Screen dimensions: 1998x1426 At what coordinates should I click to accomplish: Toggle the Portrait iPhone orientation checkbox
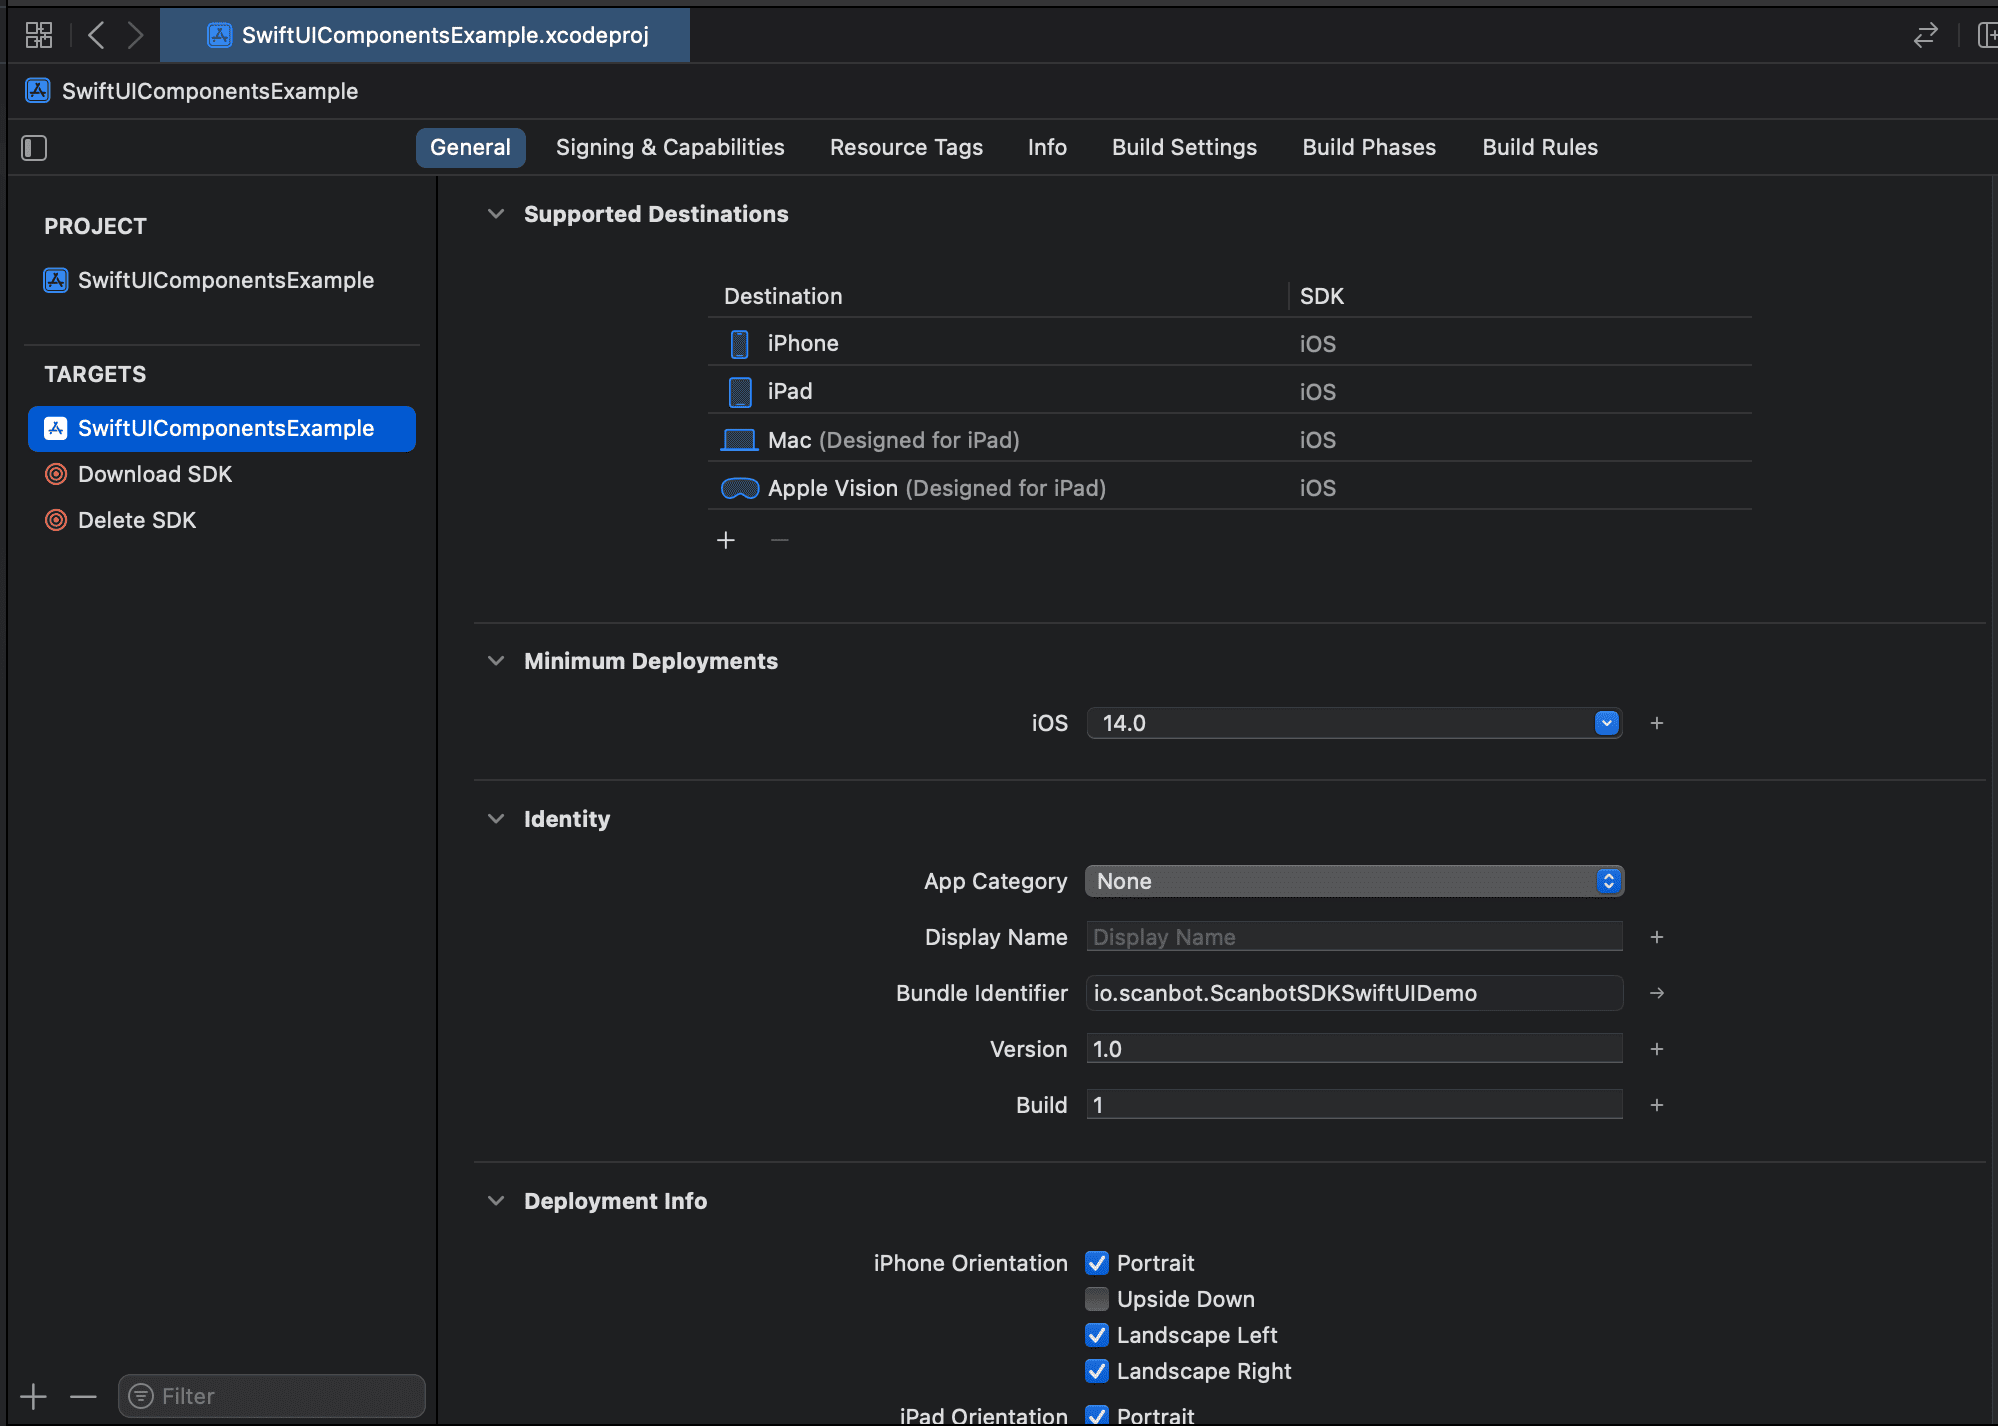point(1097,1262)
